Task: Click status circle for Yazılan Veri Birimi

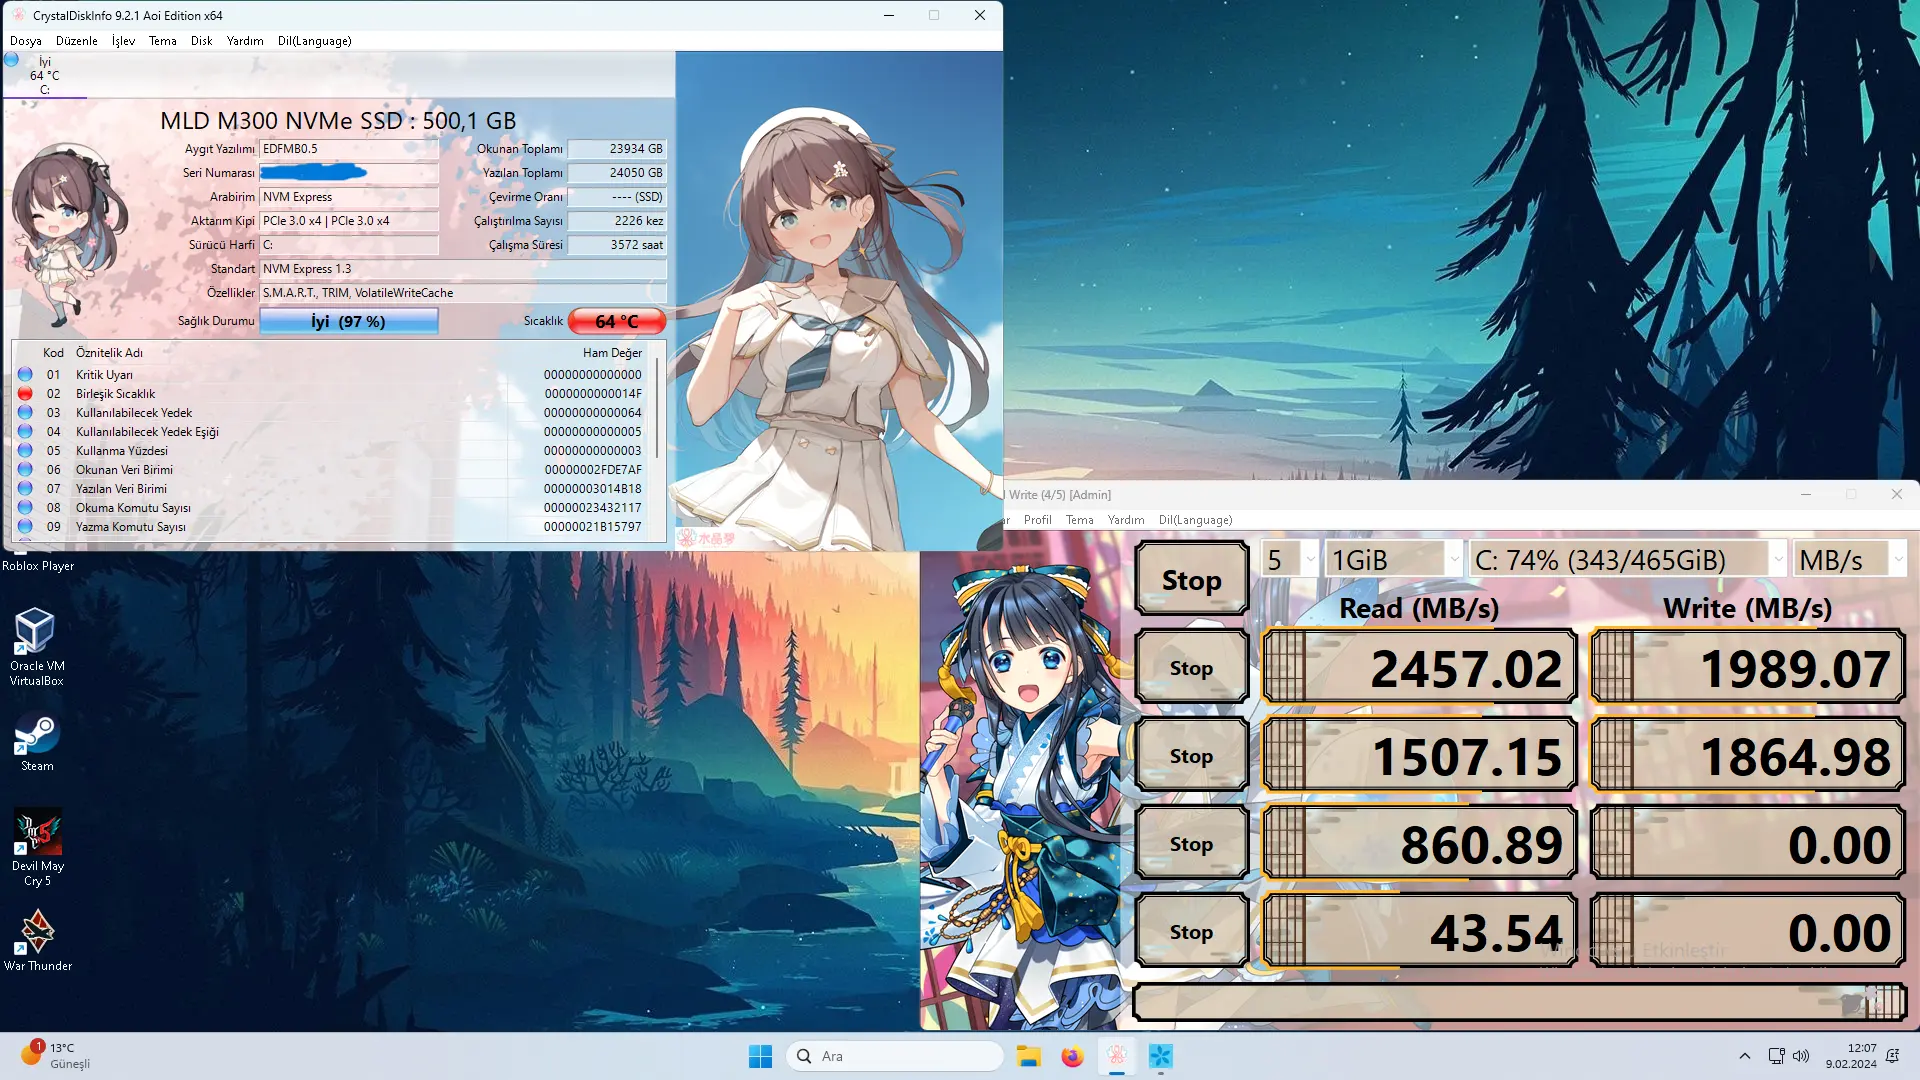Action: (x=25, y=488)
